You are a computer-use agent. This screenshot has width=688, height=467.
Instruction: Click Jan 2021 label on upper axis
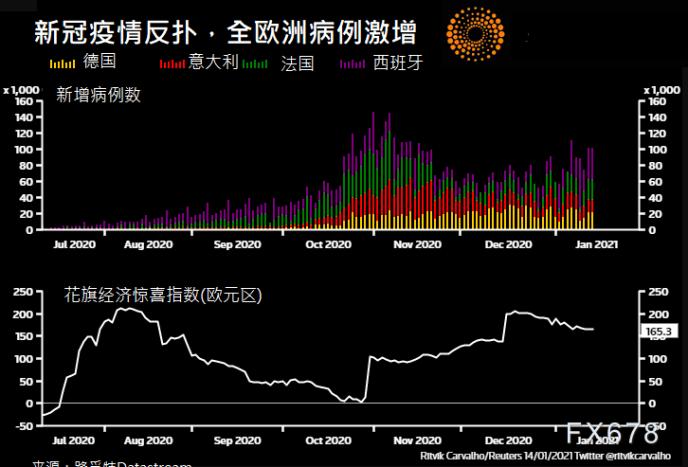pos(596,244)
